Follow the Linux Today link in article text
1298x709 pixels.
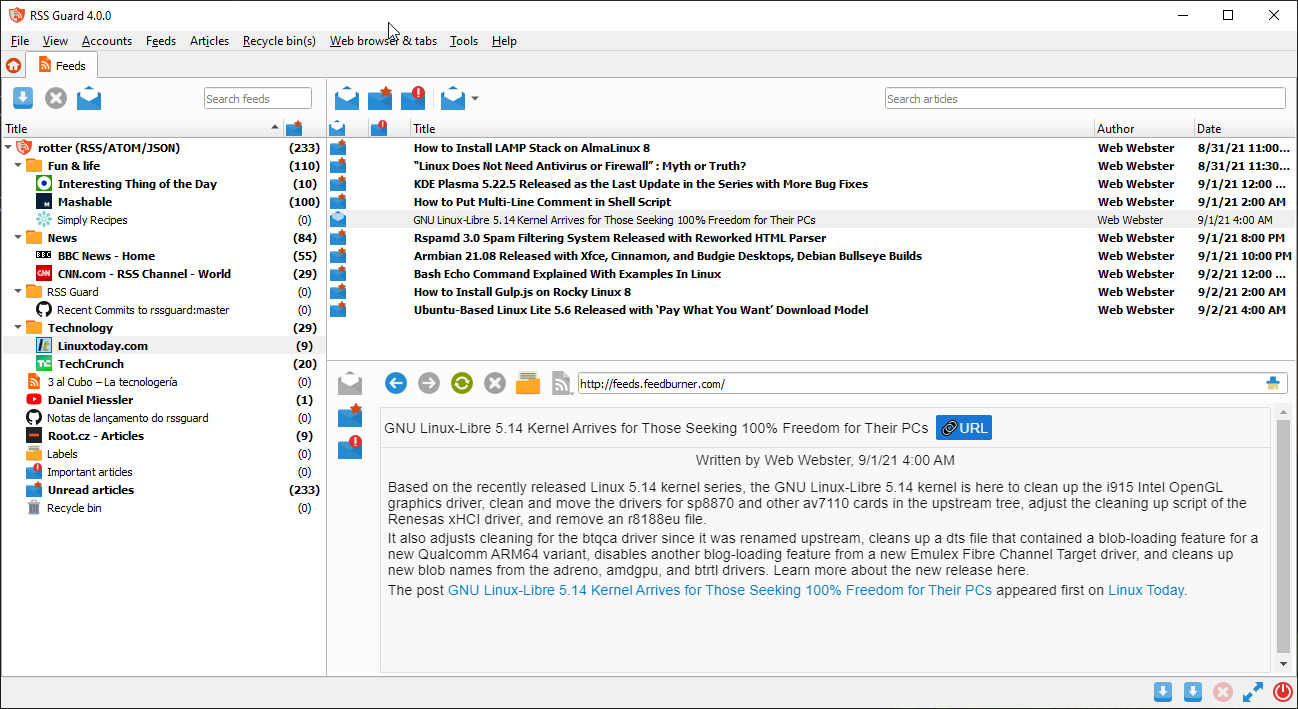click(x=1145, y=590)
